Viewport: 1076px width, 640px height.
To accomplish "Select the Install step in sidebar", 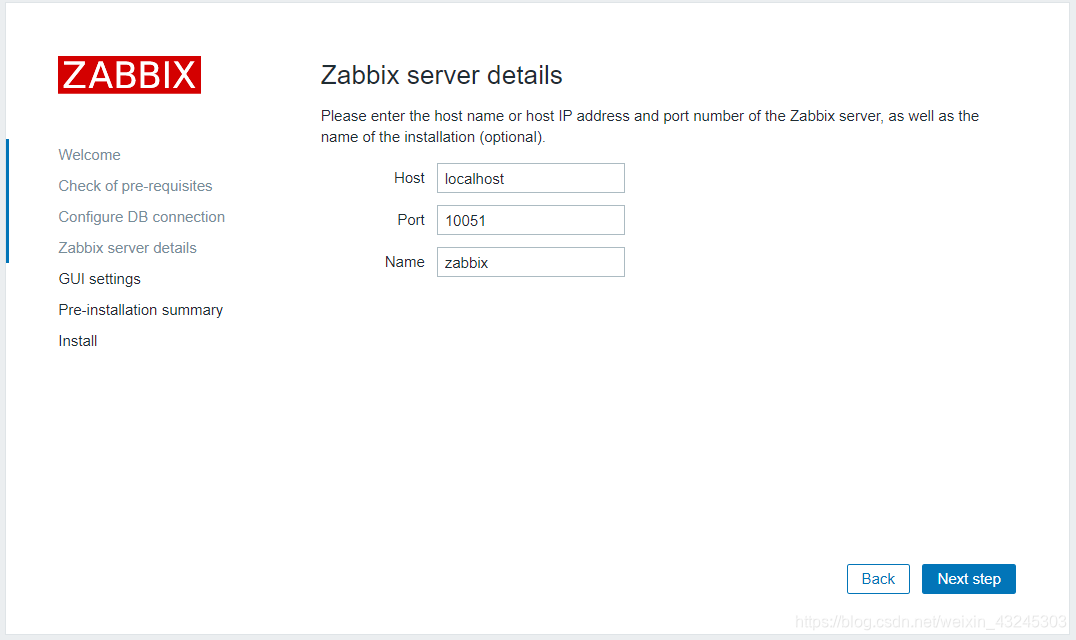I will pos(77,341).
